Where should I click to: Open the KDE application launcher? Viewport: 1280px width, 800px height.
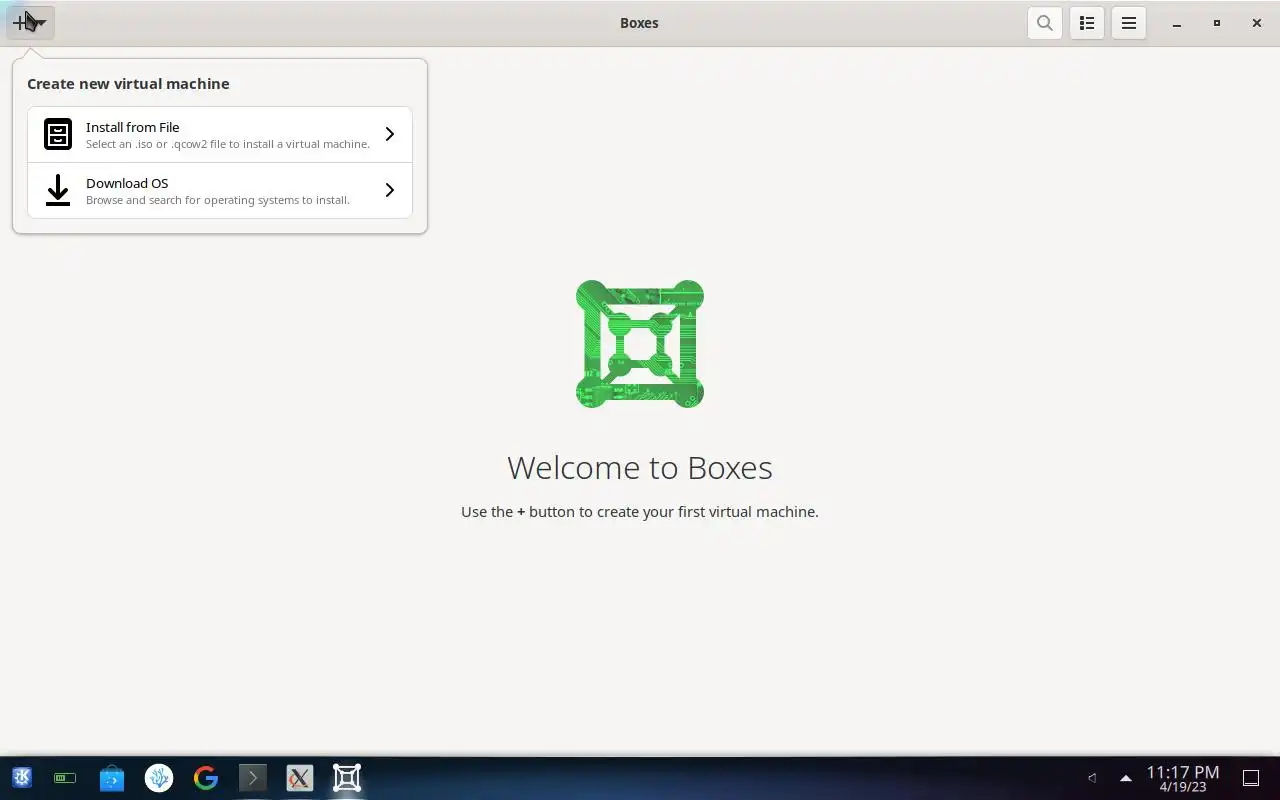(21, 778)
